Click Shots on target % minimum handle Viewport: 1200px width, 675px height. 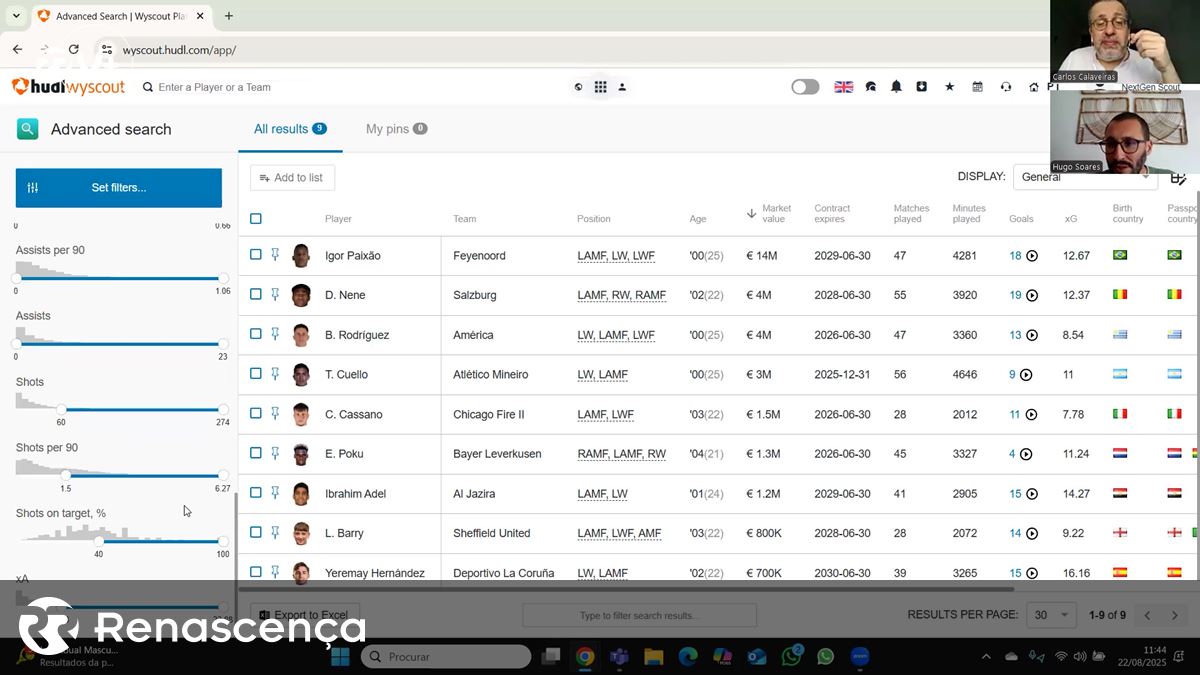pyautogui.click(x=99, y=541)
